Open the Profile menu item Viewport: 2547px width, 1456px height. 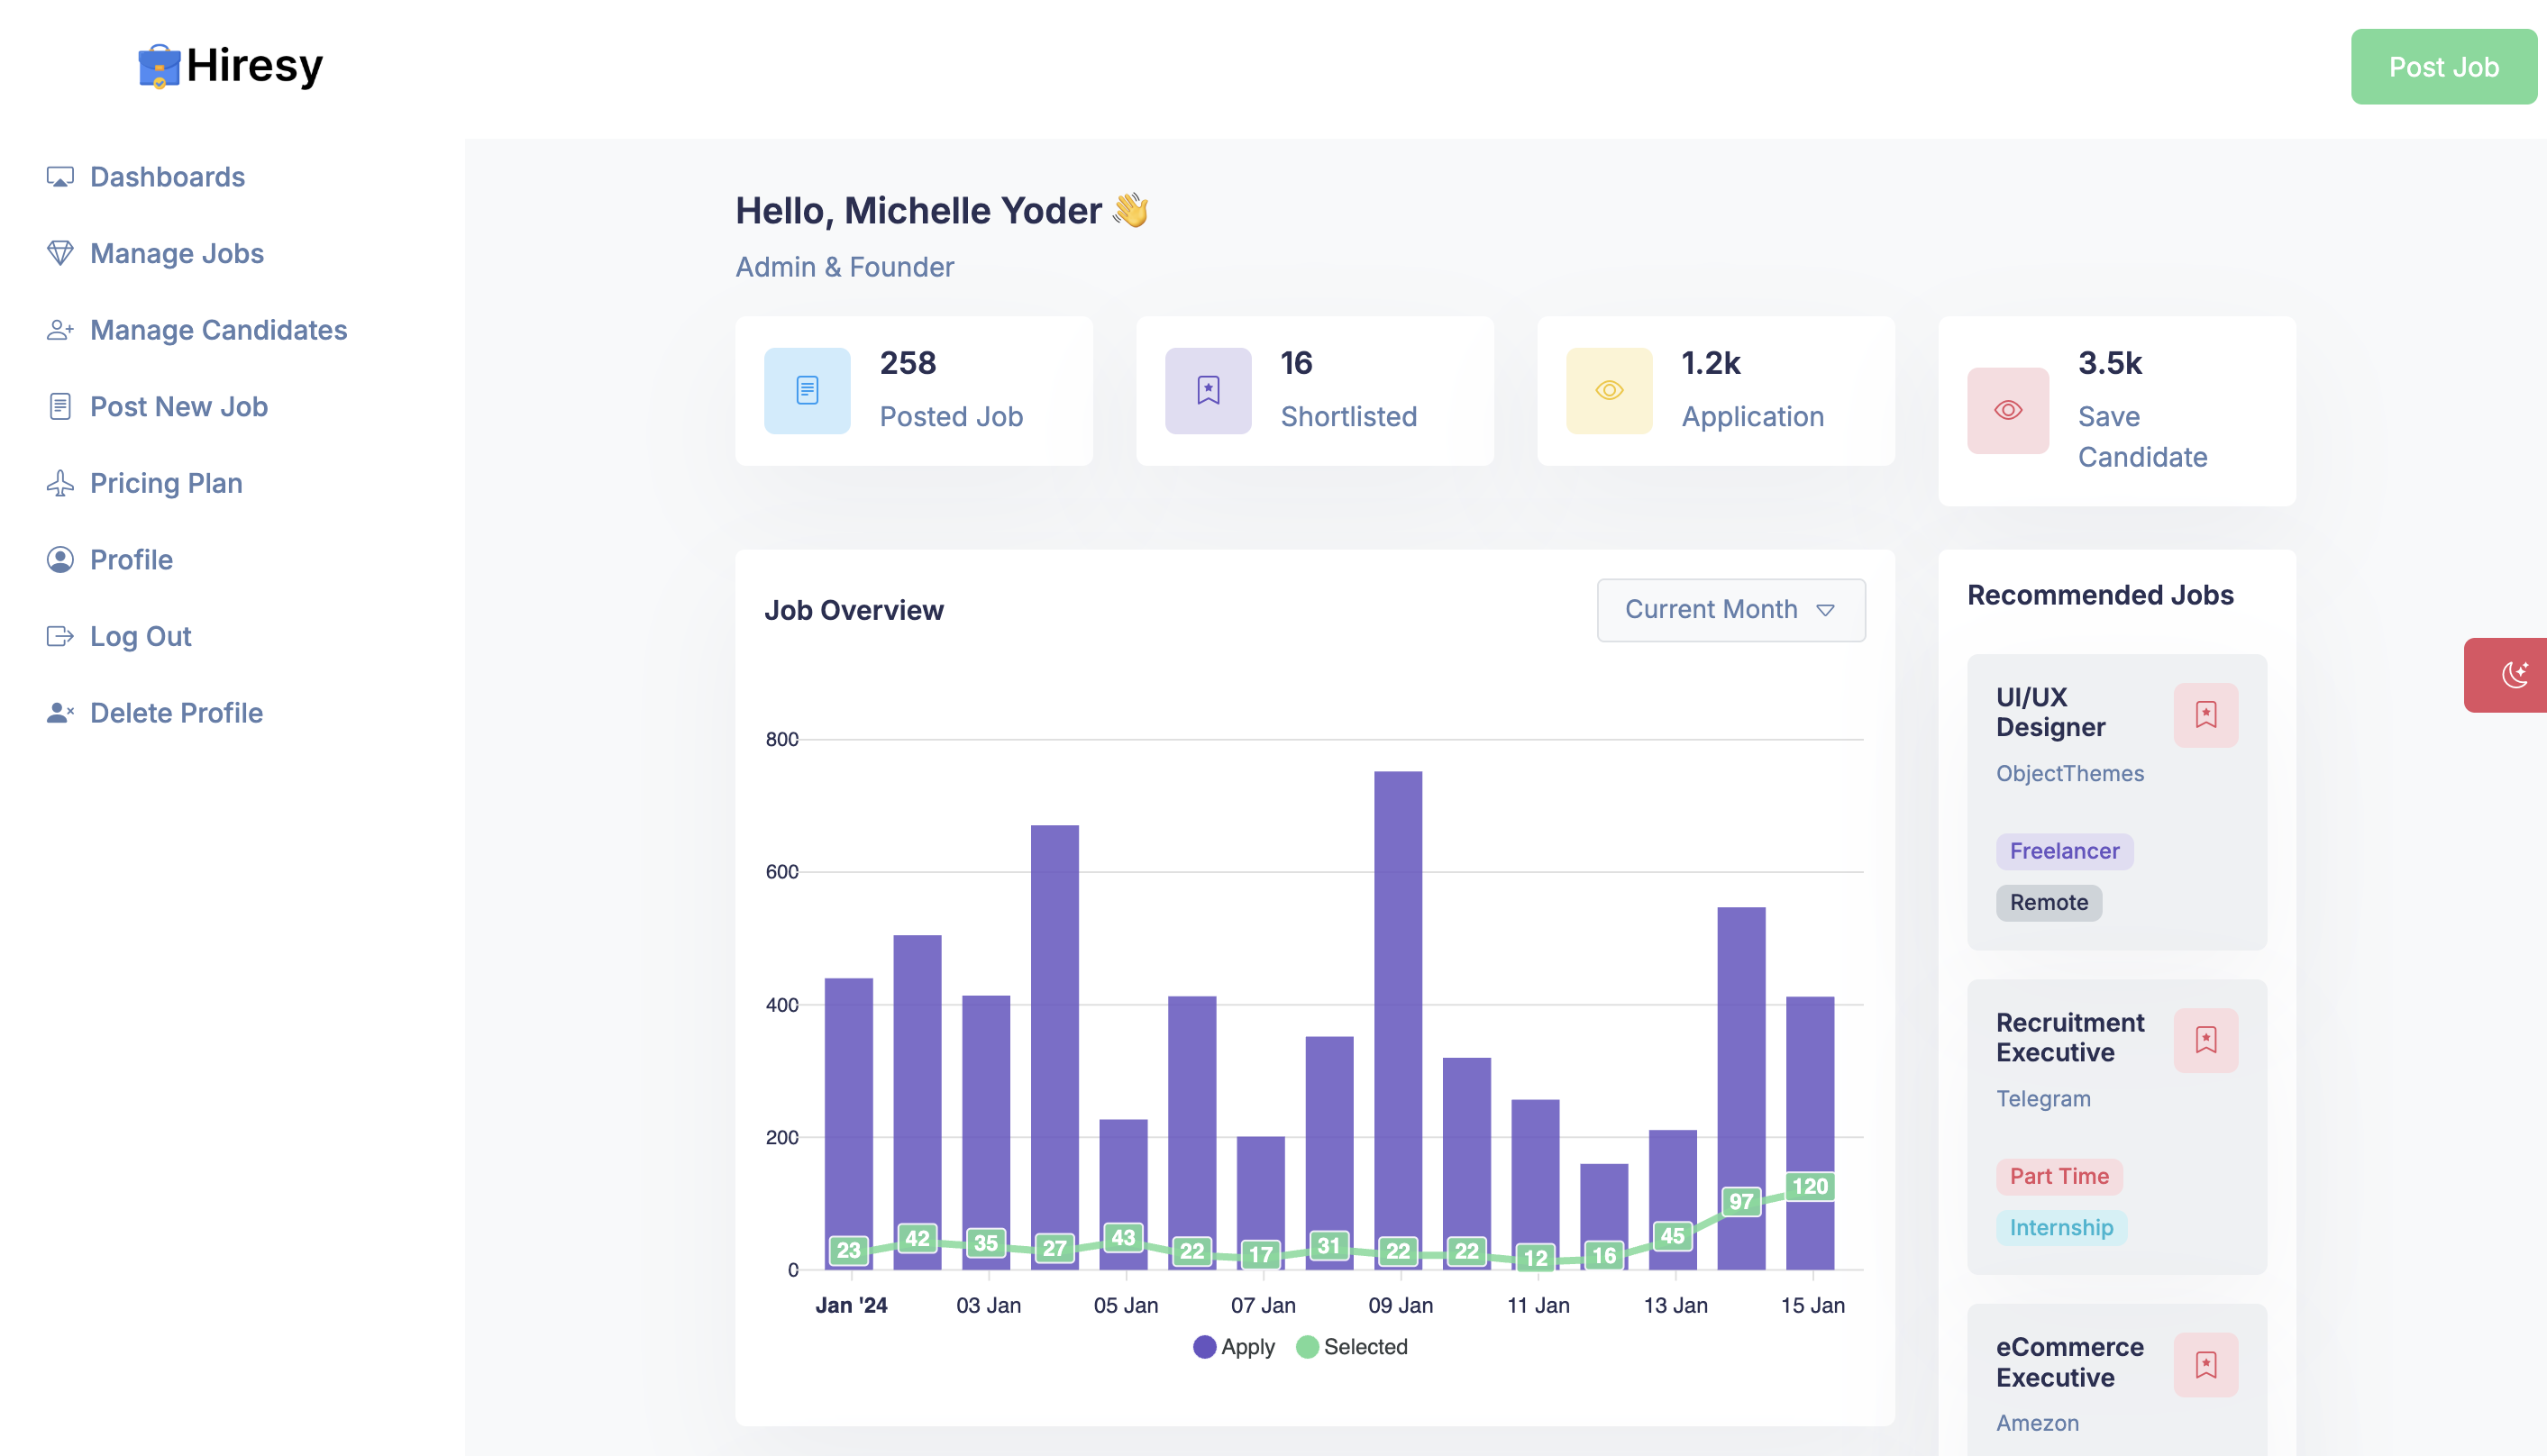pos(131,560)
